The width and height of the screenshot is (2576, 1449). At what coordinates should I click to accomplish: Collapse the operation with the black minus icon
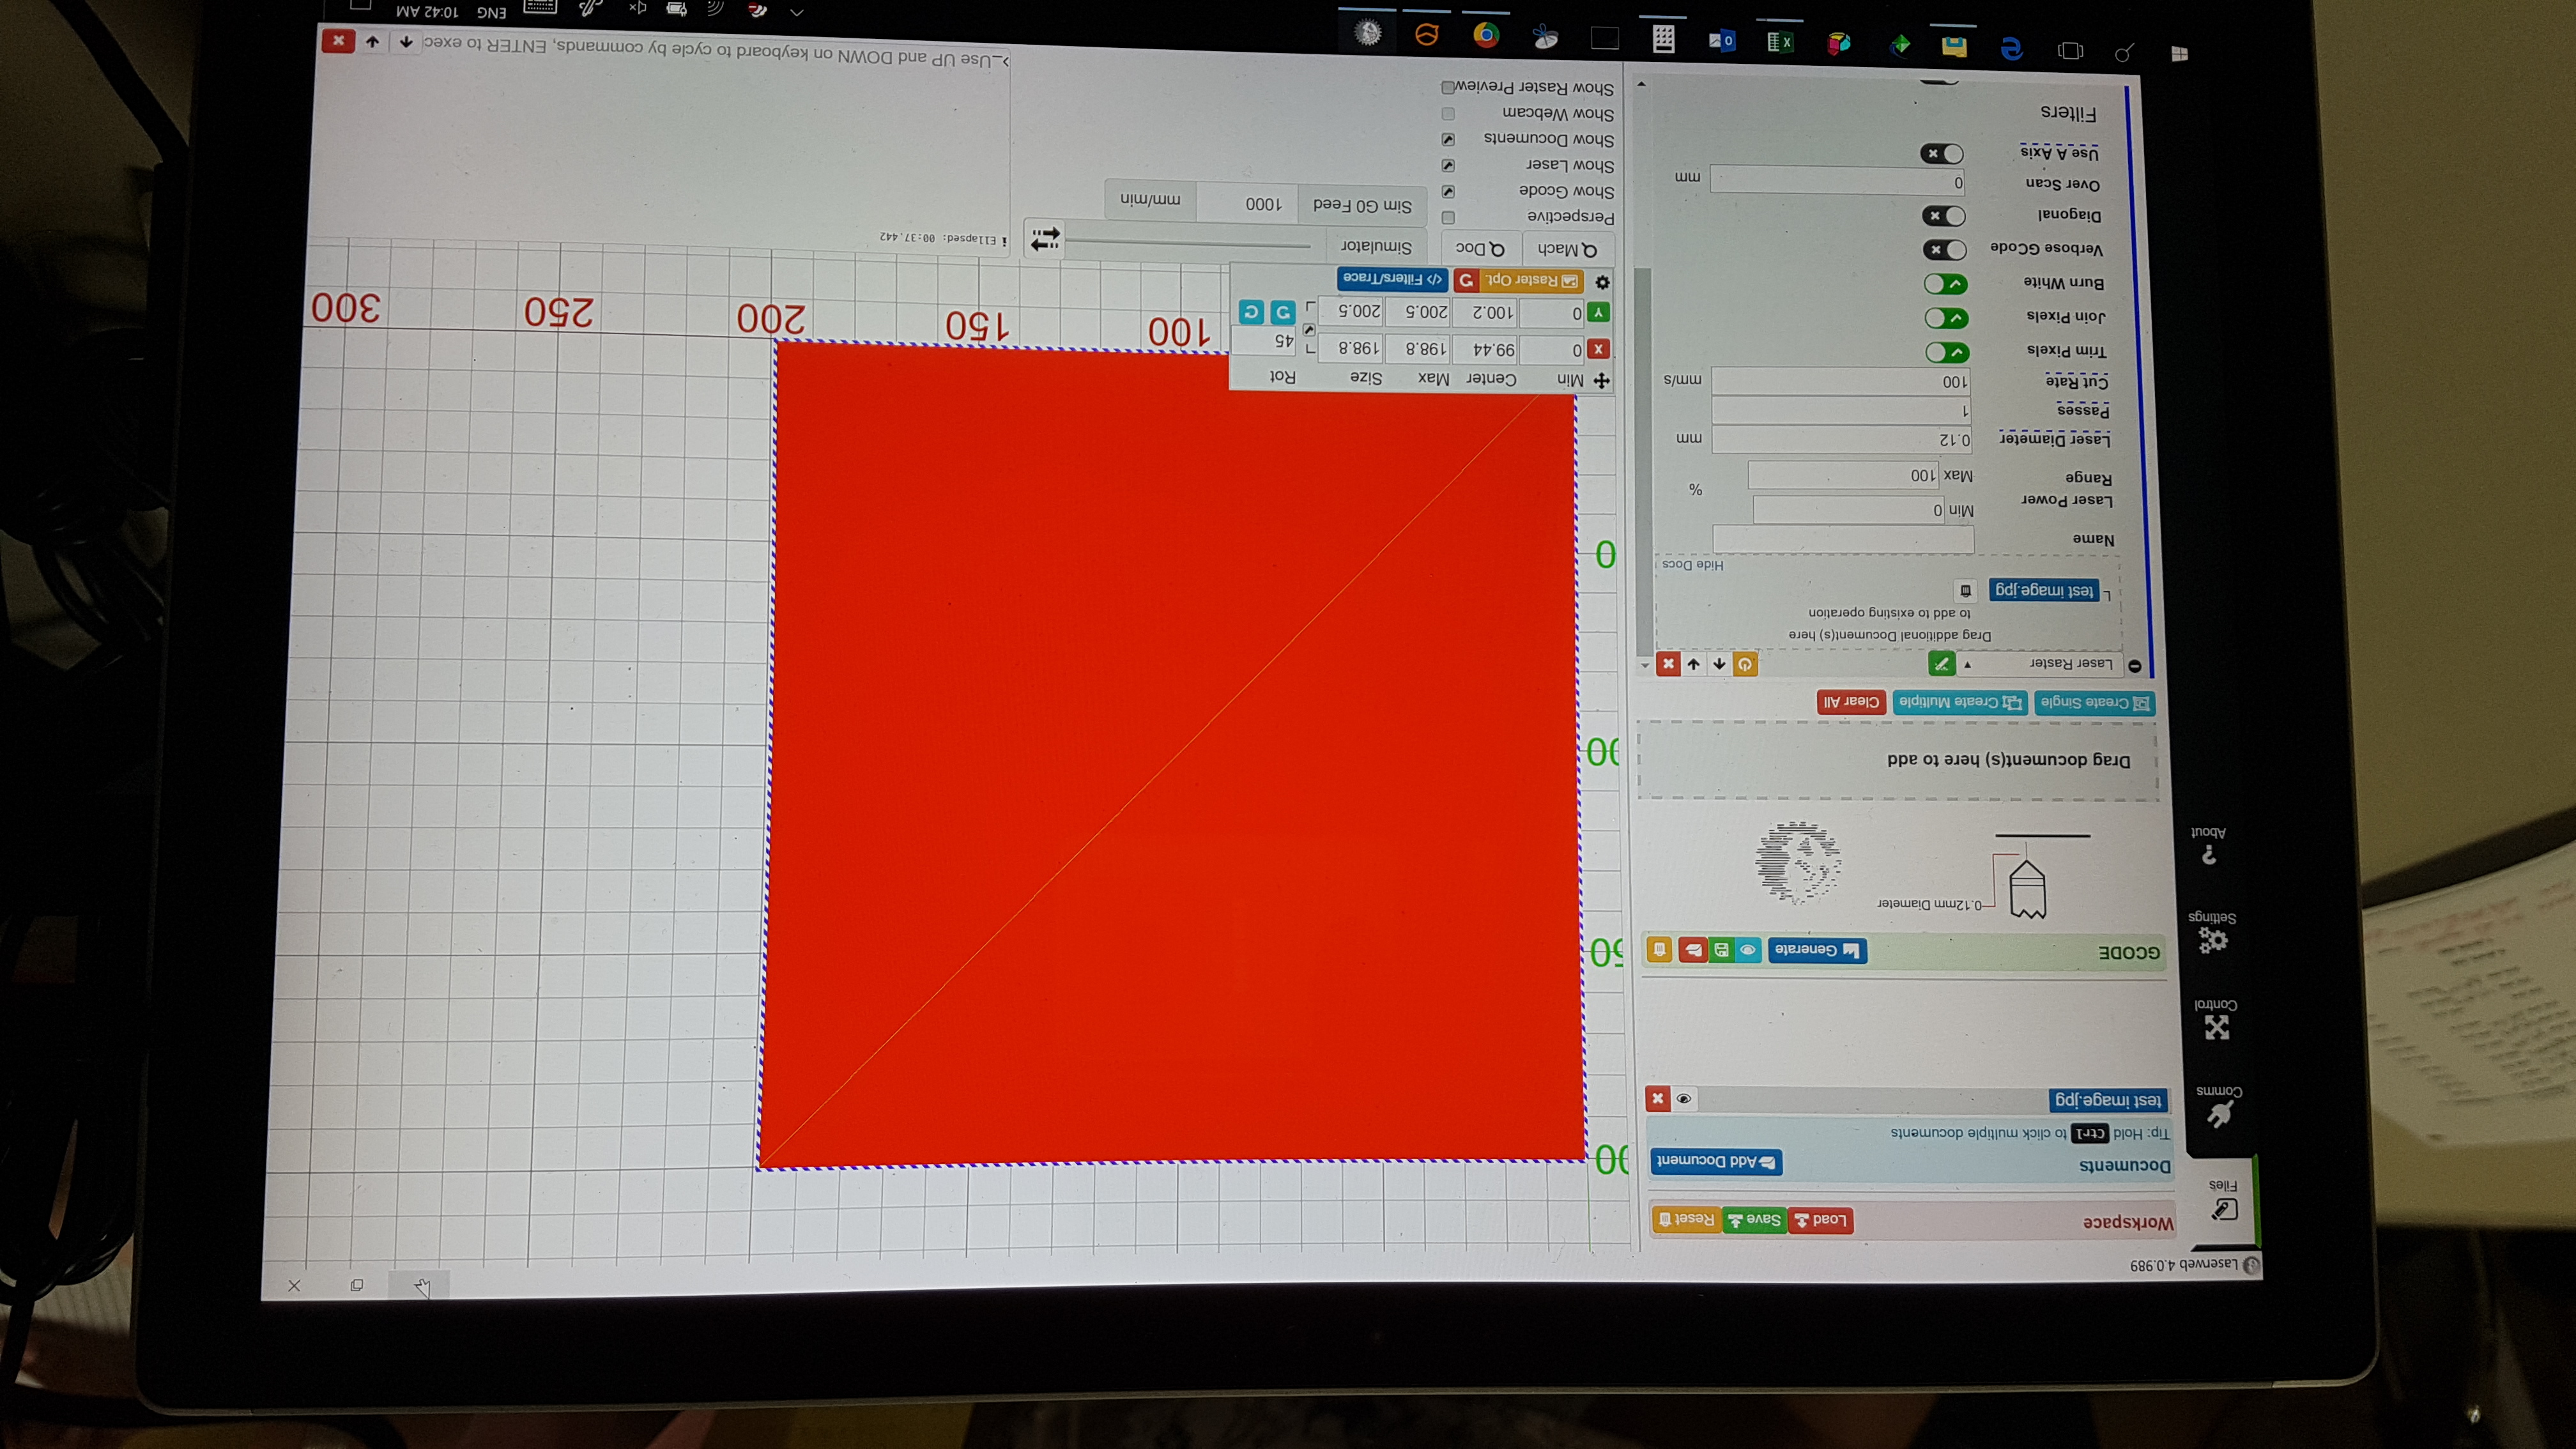[2134, 665]
